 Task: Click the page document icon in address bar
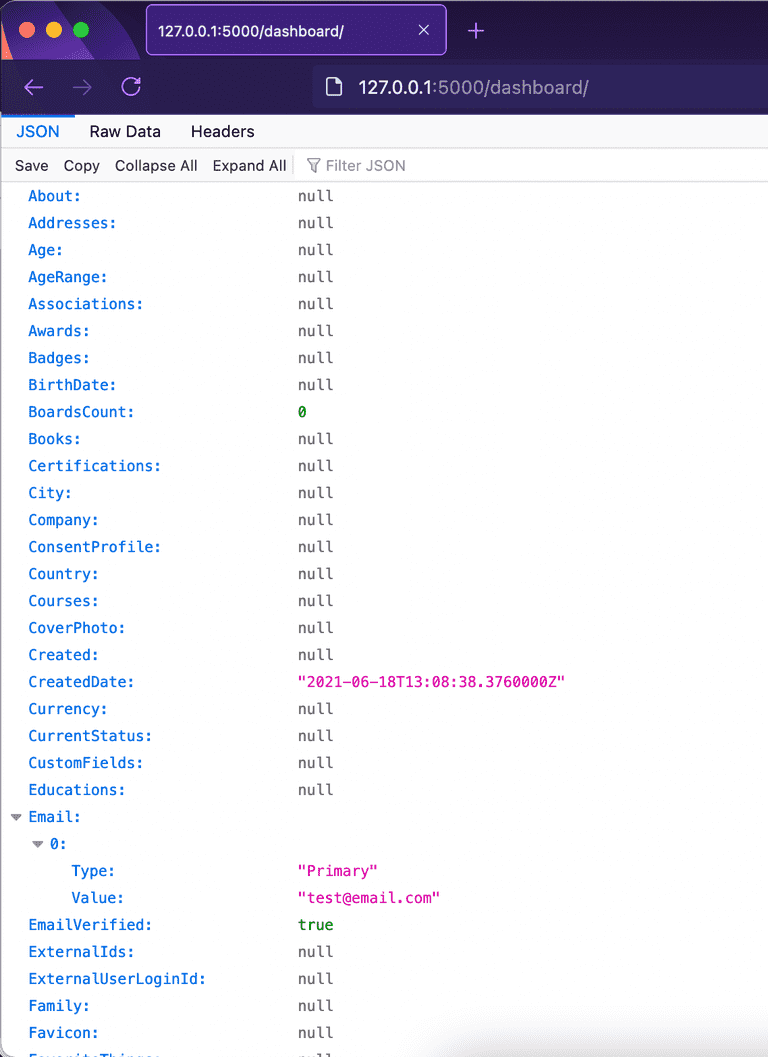tap(335, 87)
